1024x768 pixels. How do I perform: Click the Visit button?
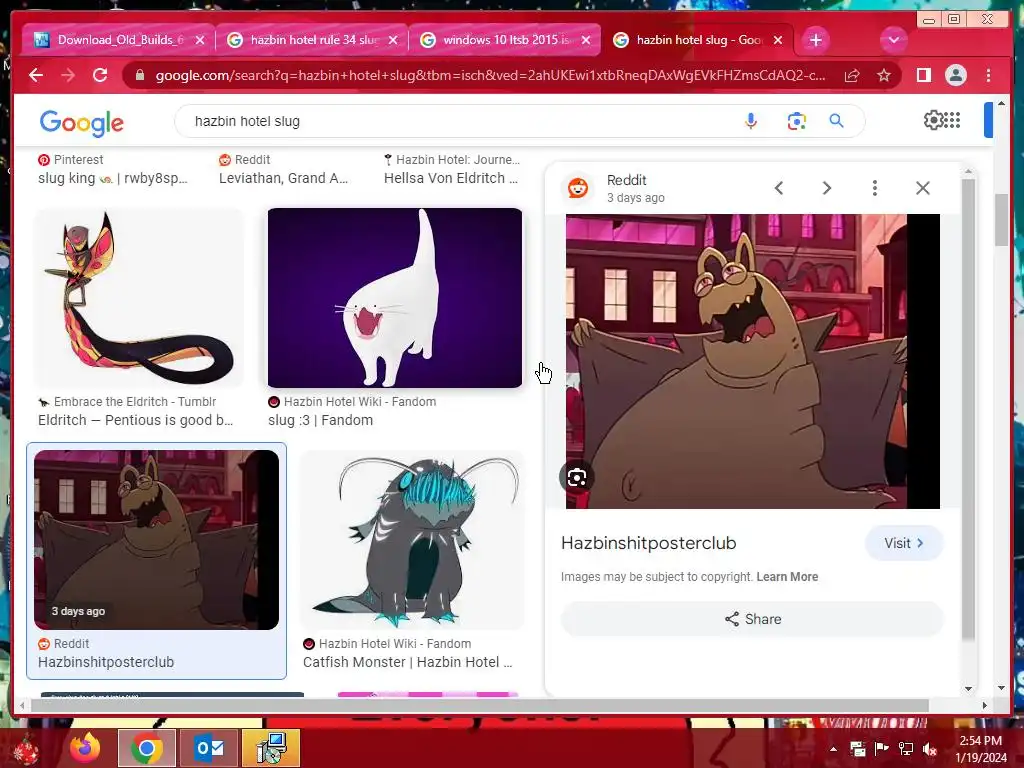904,543
